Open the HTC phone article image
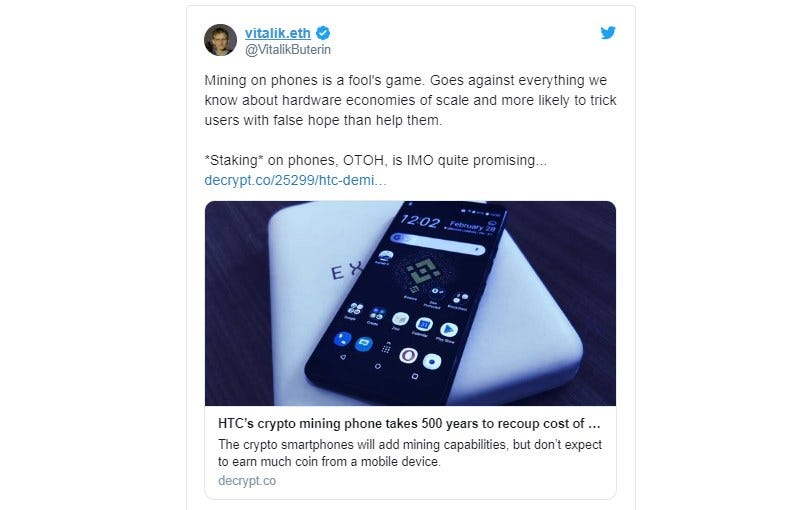 [410, 303]
